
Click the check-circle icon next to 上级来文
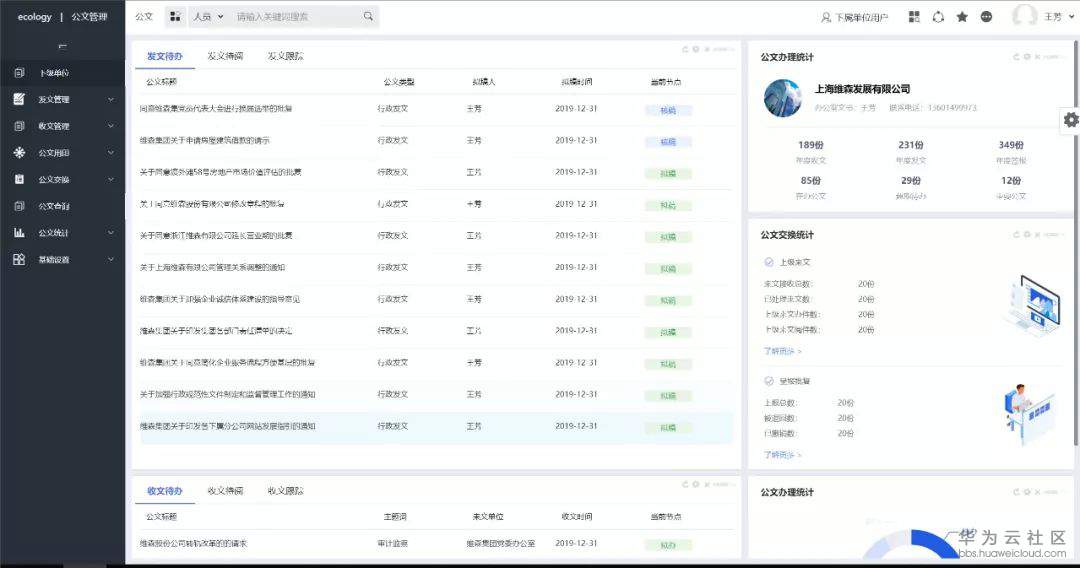769,262
